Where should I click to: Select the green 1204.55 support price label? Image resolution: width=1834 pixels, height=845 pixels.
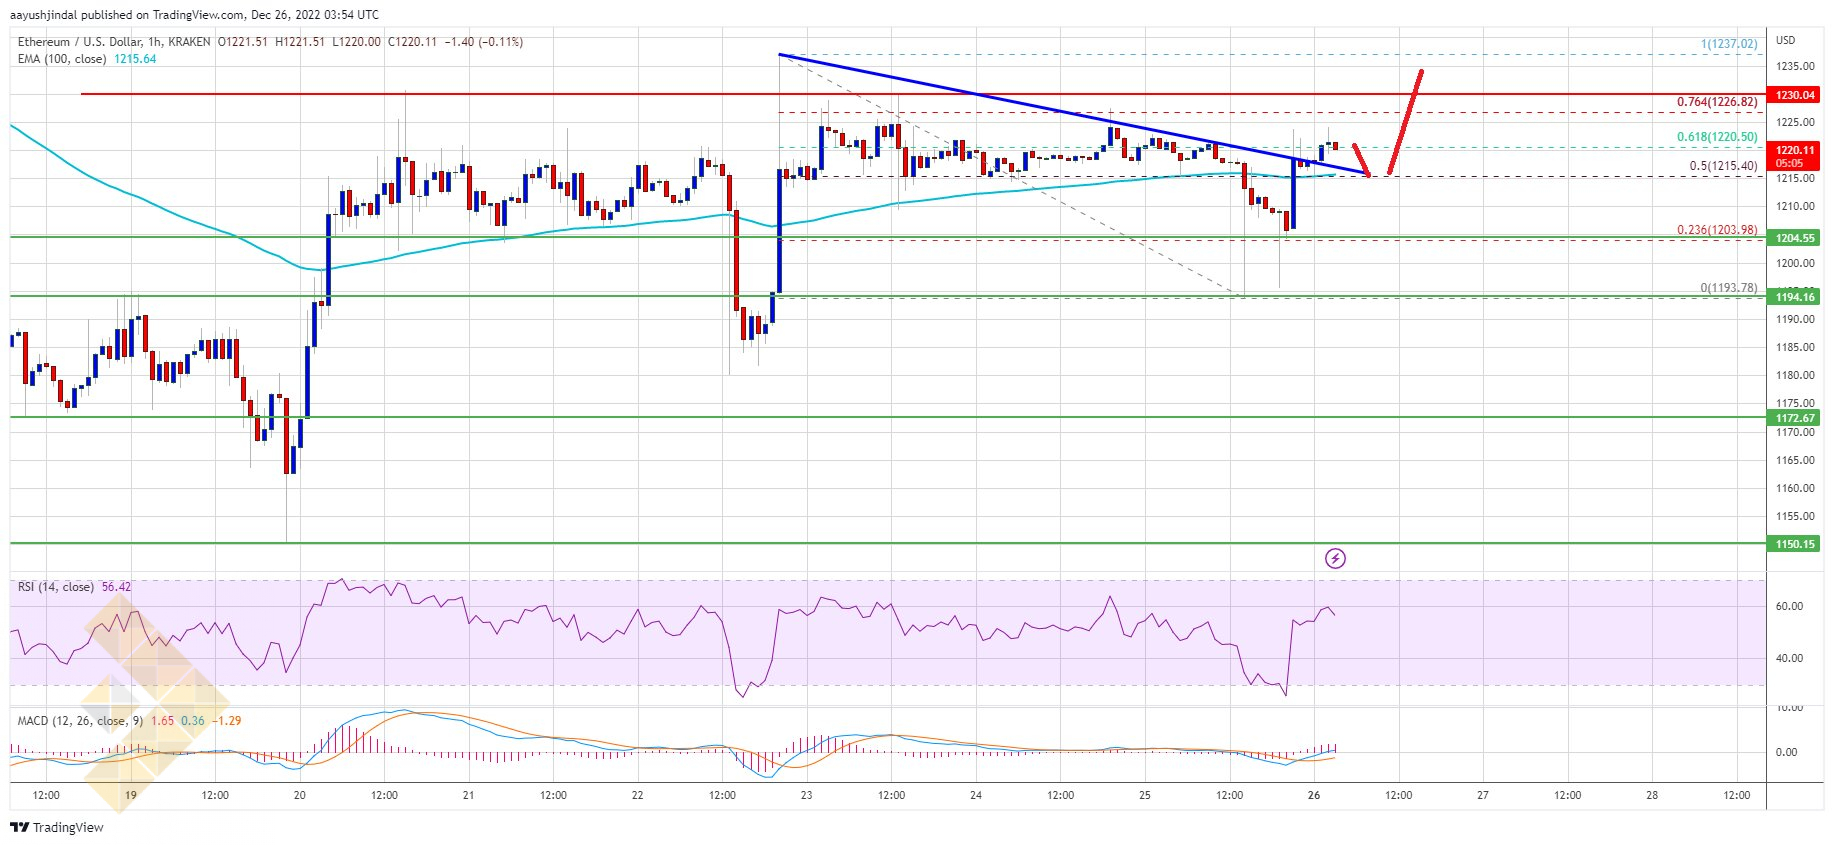[x=1795, y=238]
